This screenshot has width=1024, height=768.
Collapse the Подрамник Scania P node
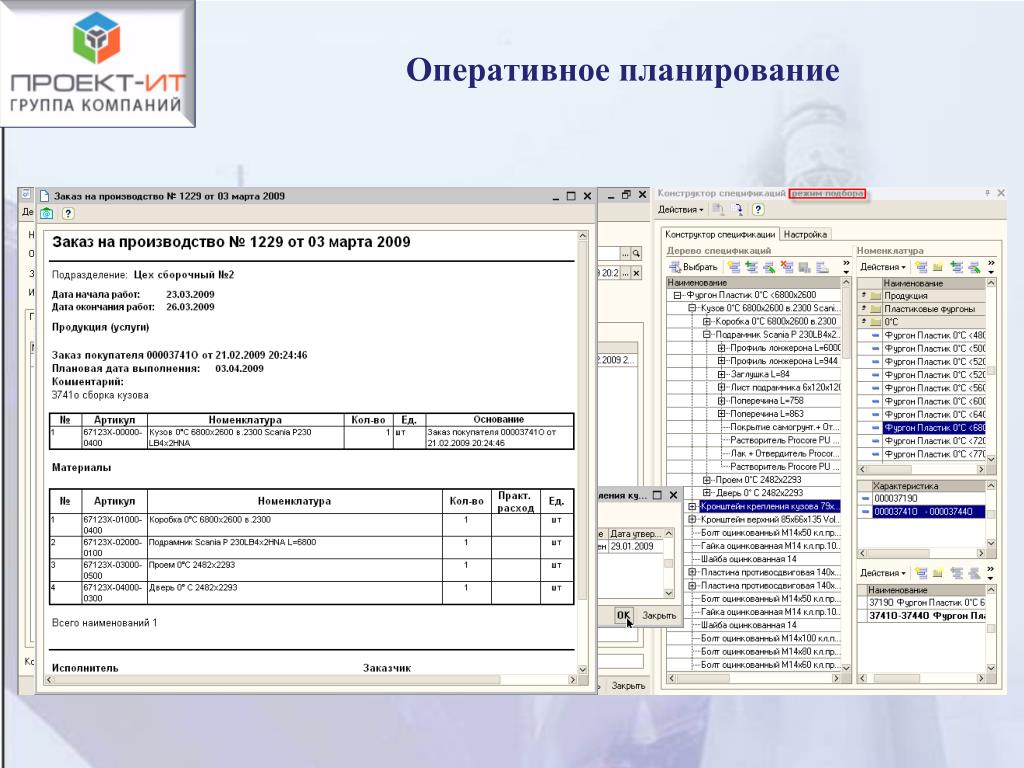coord(707,334)
